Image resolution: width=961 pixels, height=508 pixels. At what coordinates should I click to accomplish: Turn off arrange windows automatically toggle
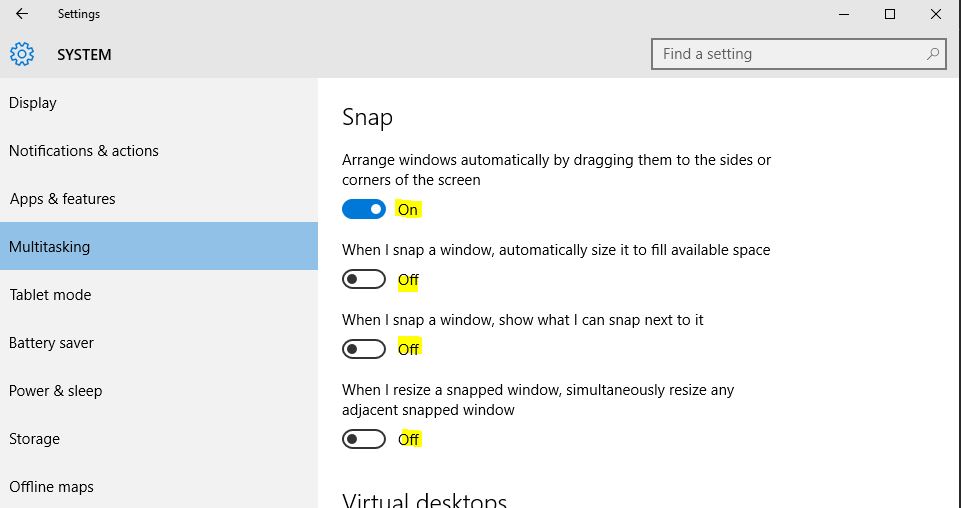pos(364,209)
